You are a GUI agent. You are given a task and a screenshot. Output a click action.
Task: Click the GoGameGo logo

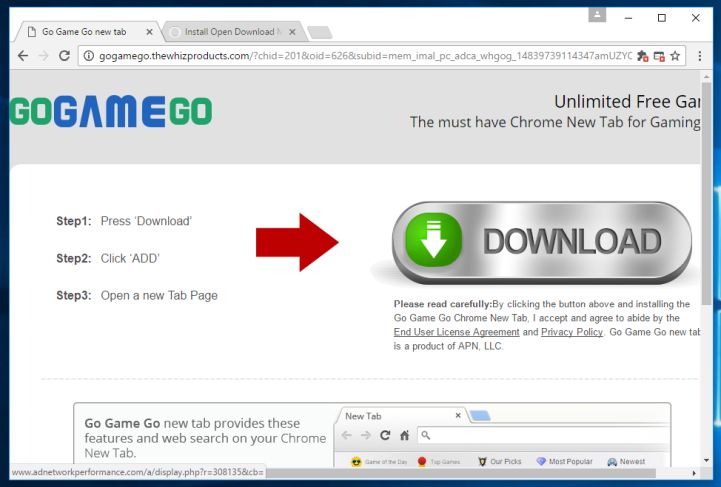tap(111, 111)
